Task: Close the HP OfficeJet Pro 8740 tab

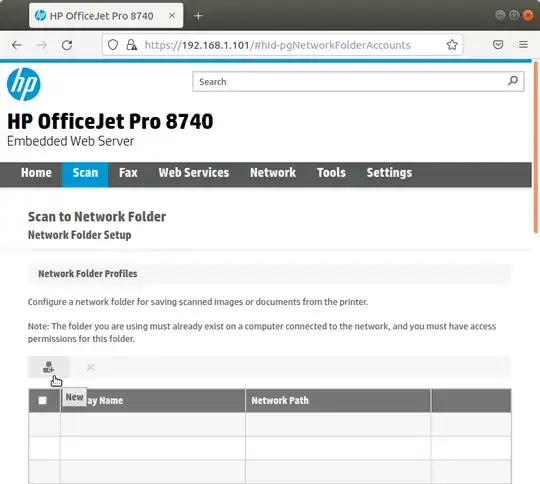Action: coord(172,16)
